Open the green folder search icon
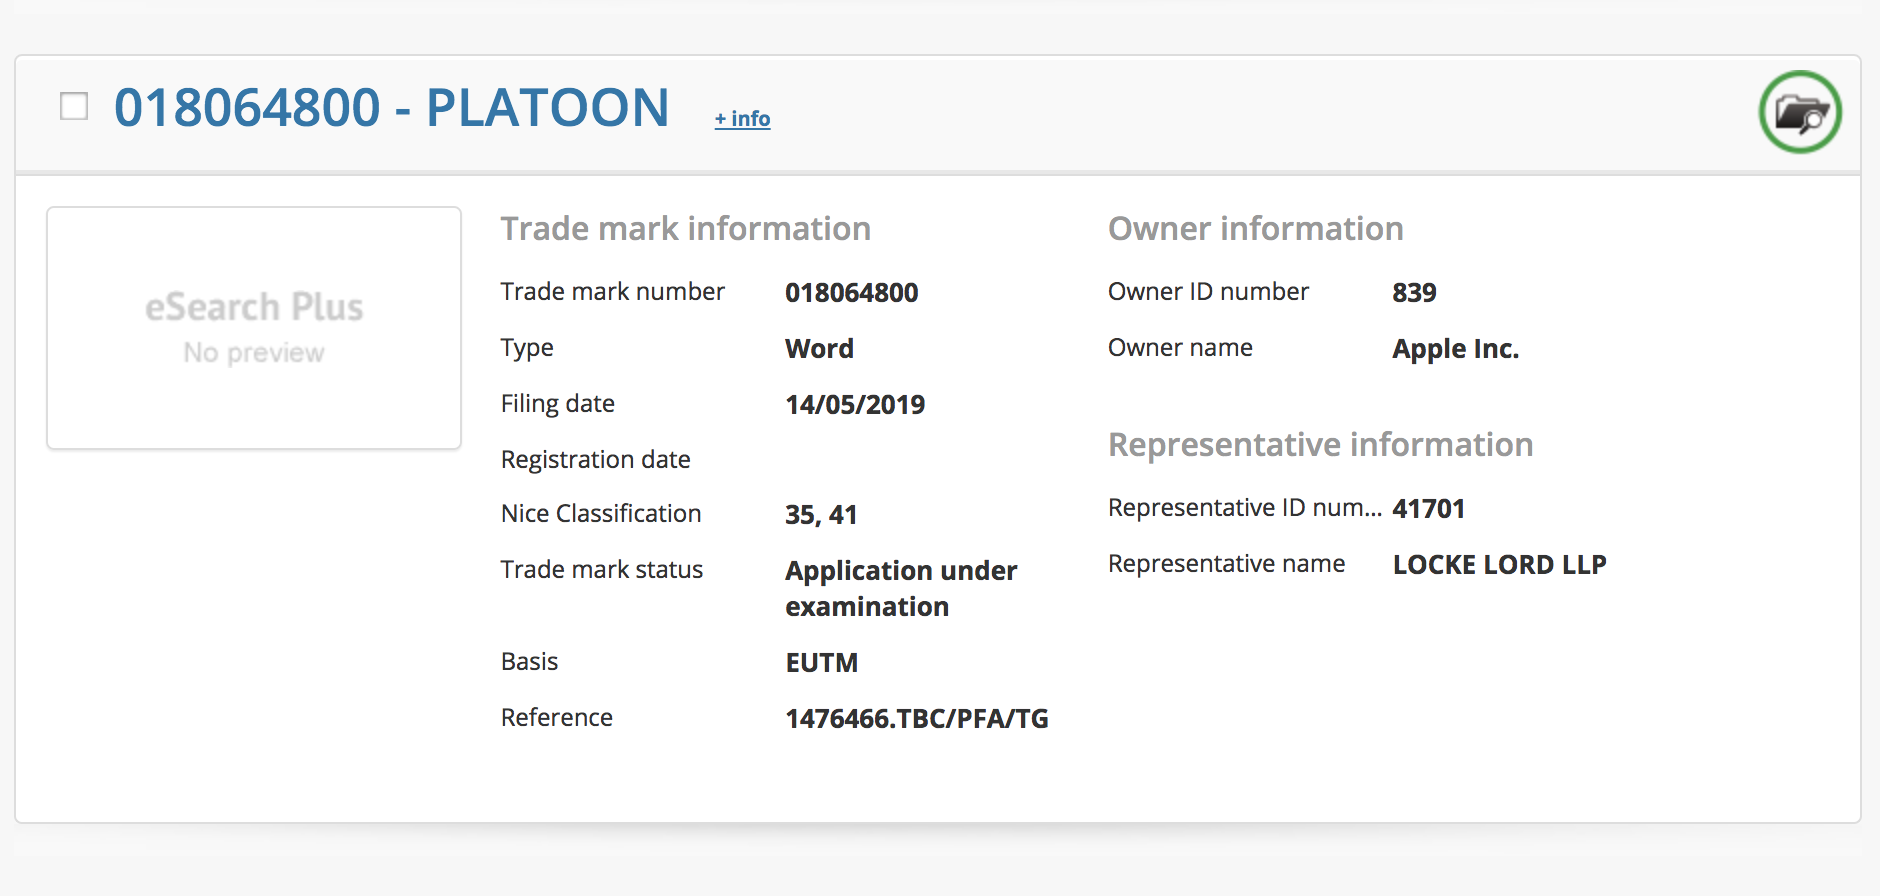This screenshot has width=1880, height=896. (x=1800, y=112)
